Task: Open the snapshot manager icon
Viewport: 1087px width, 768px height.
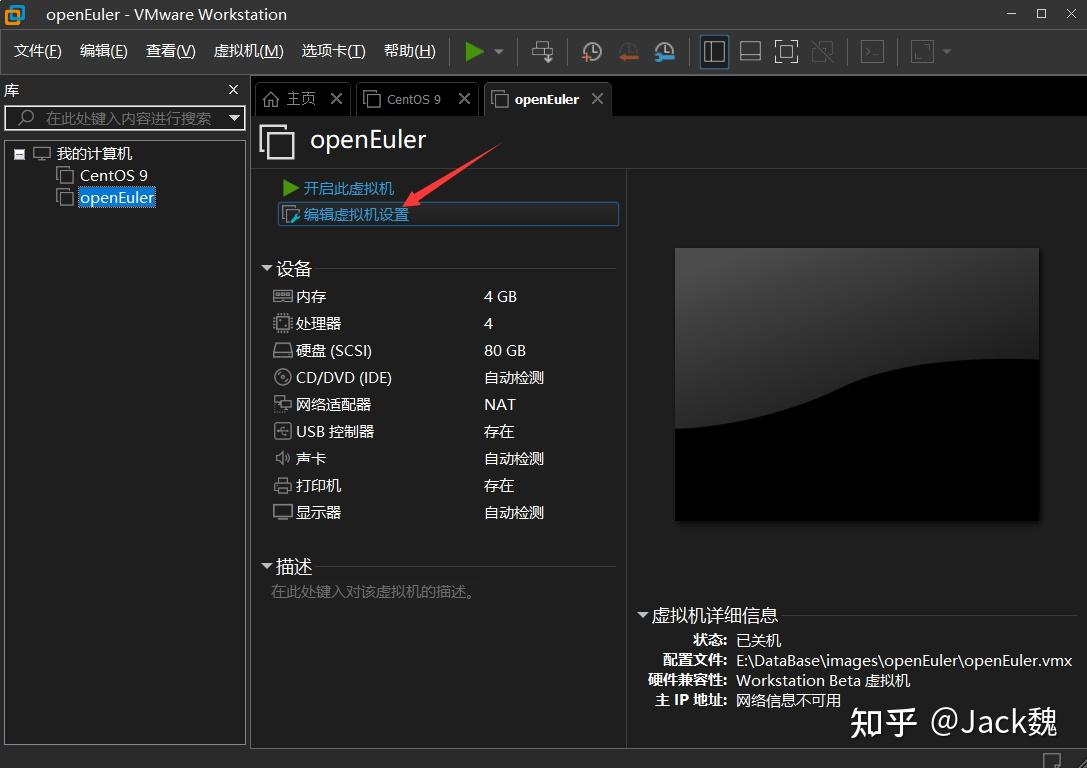Action: (x=666, y=51)
